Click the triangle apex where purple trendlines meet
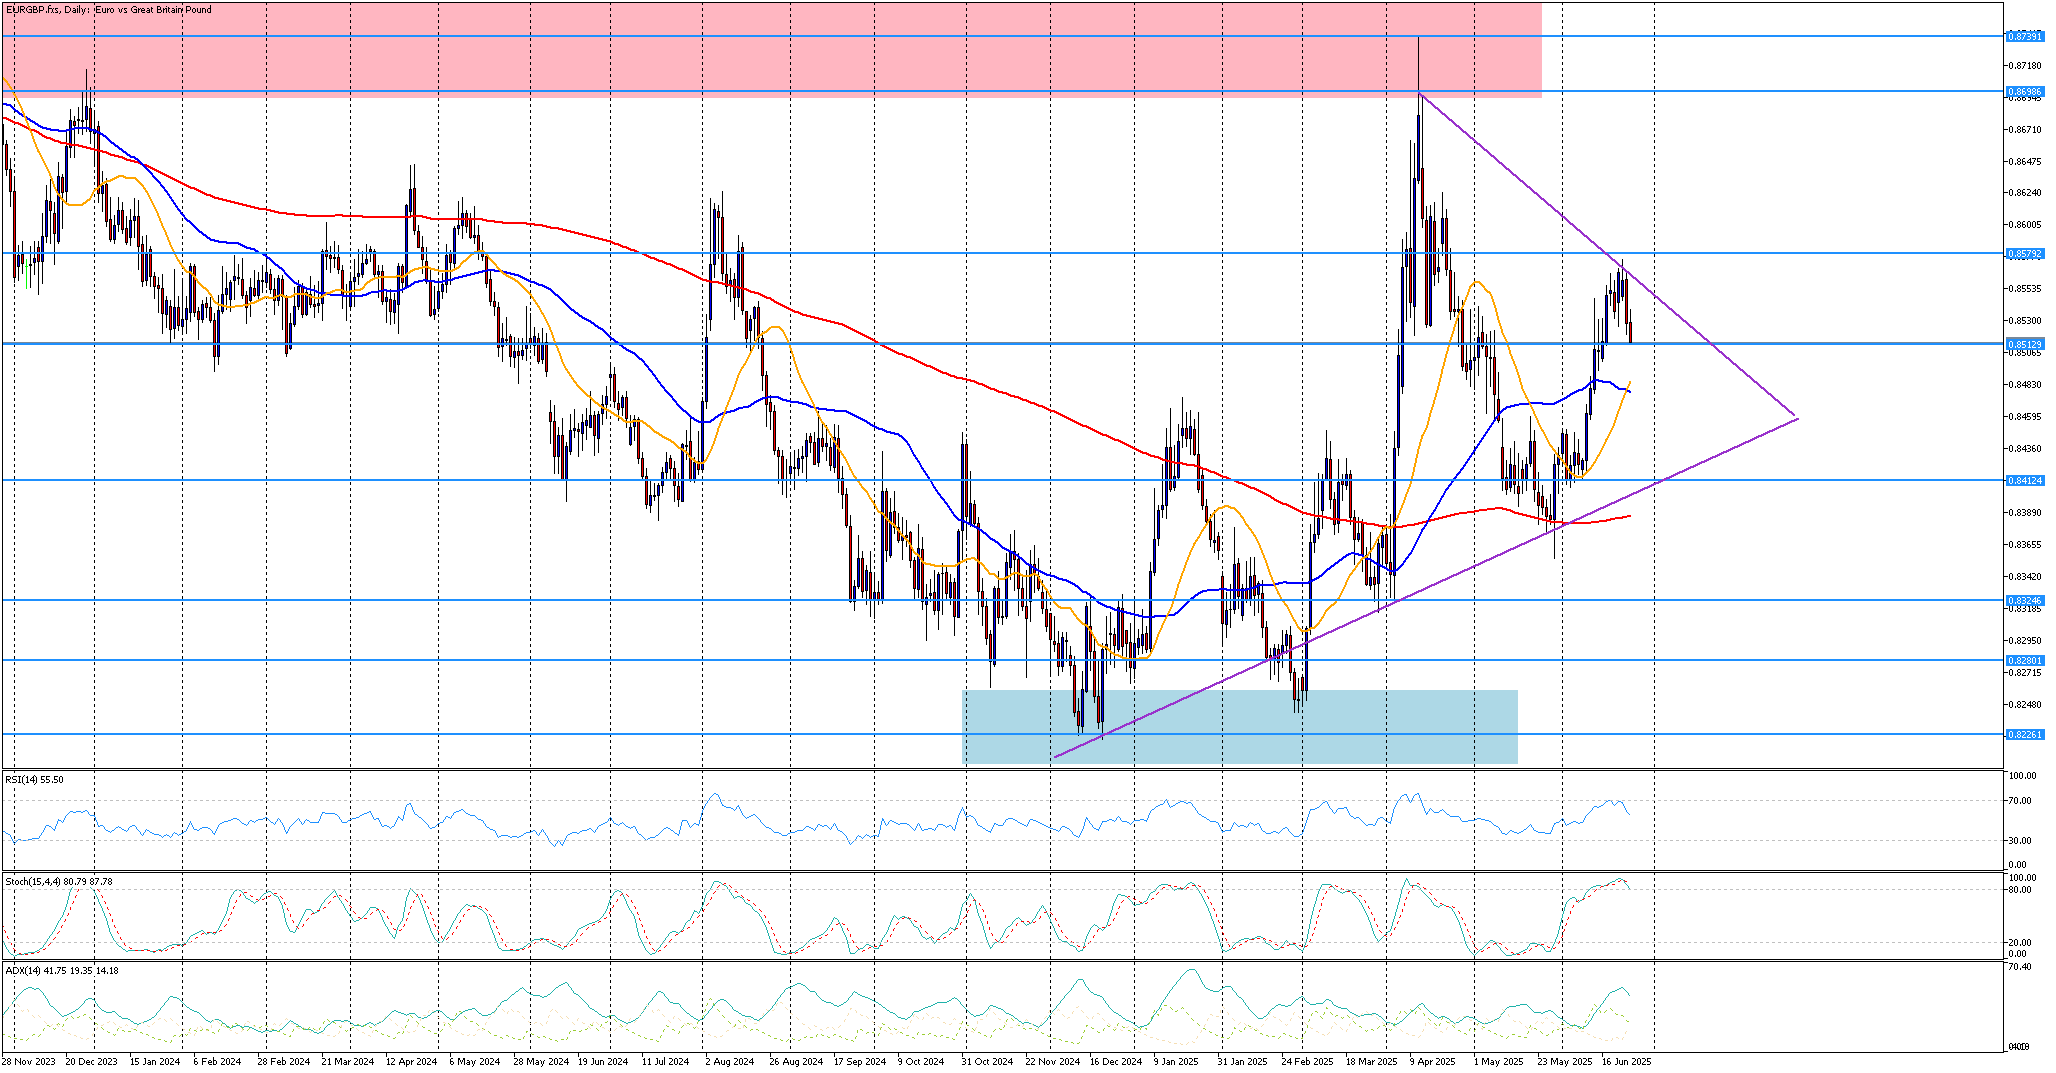2056x1073 pixels. (x=1797, y=418)
